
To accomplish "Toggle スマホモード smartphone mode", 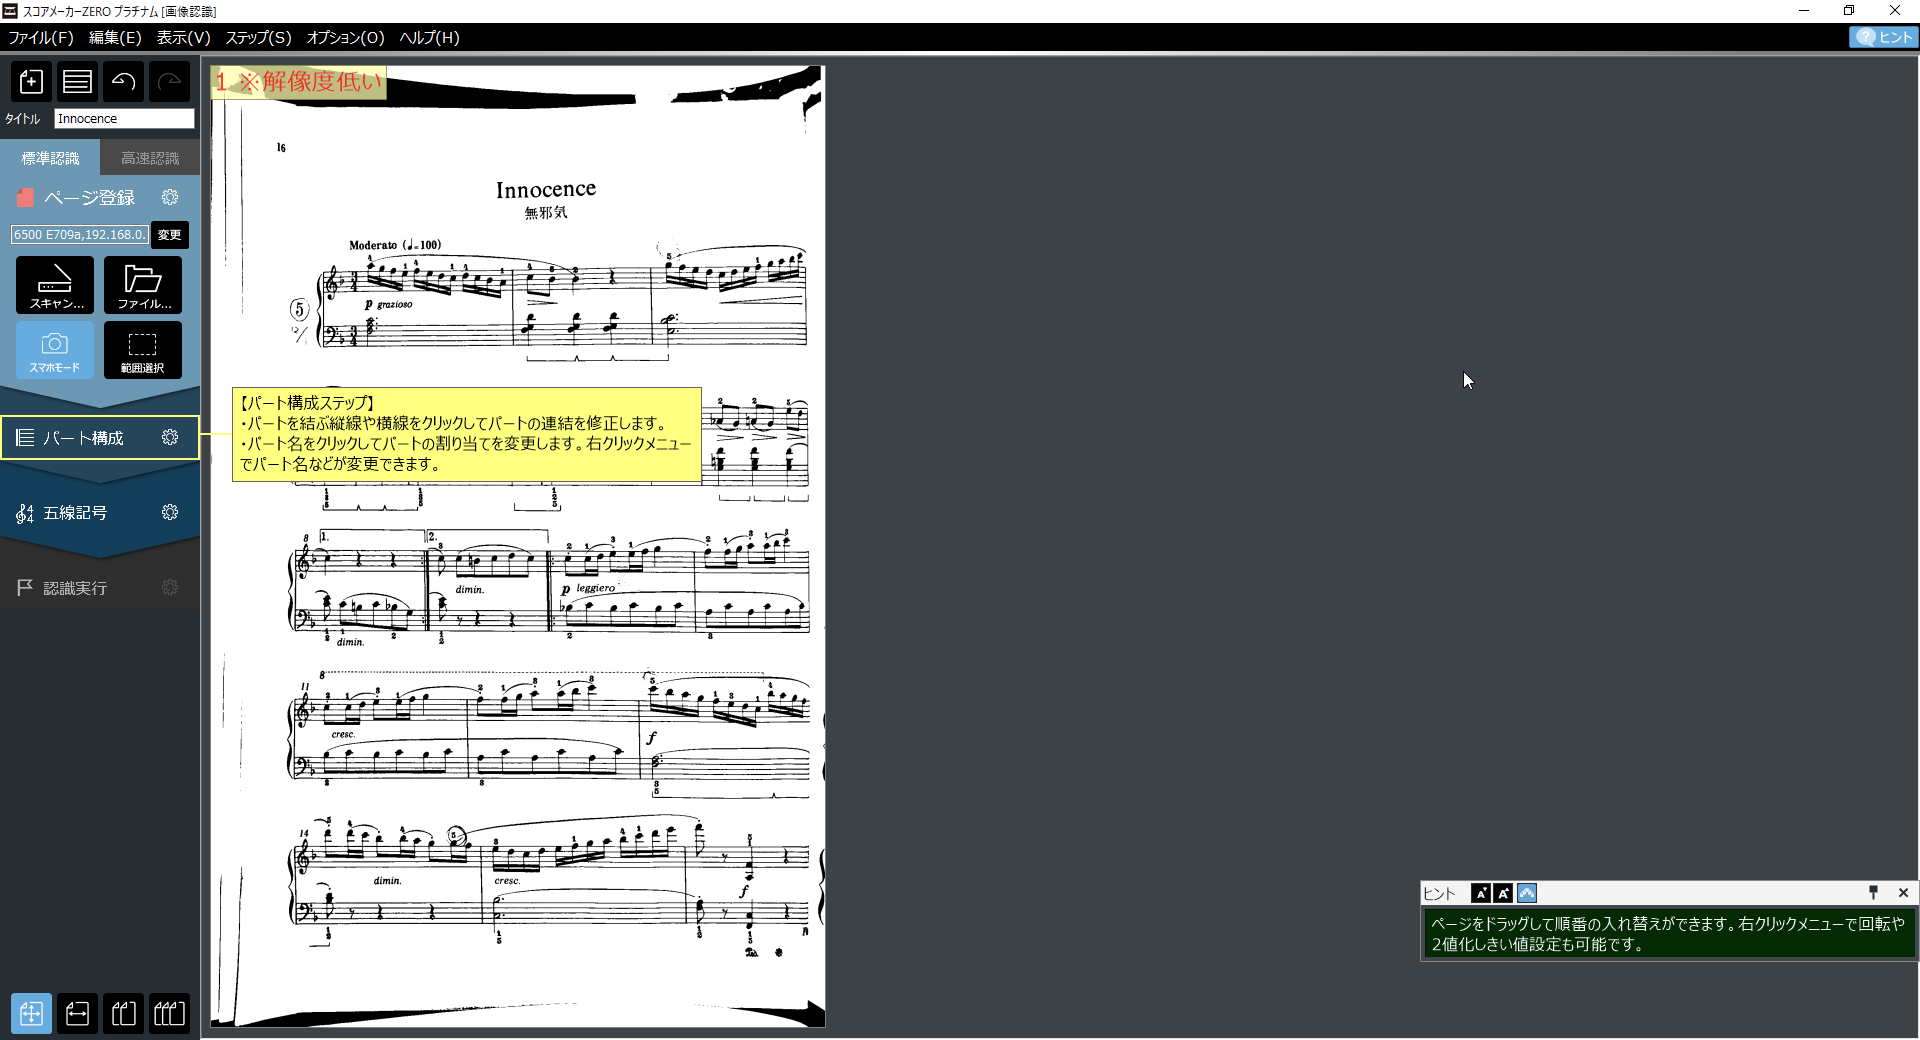I will [x=55, y=350].
